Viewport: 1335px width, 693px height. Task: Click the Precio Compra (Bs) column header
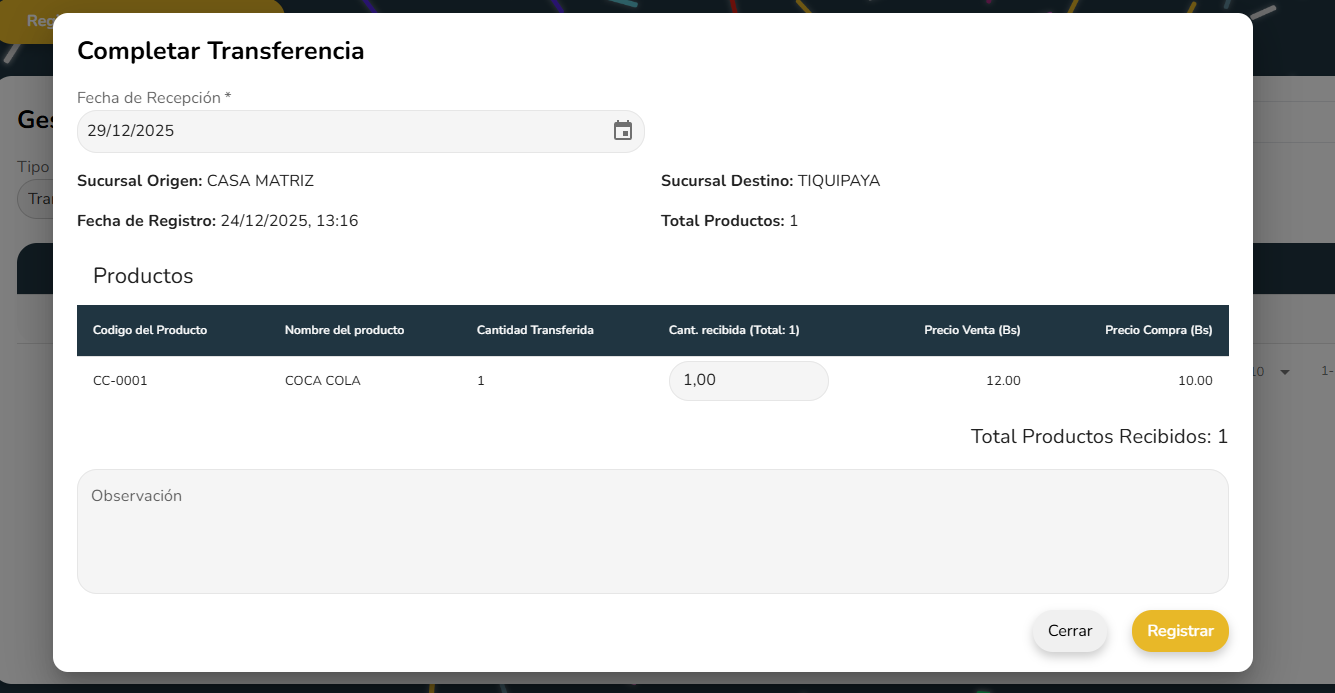(1158, 330)
